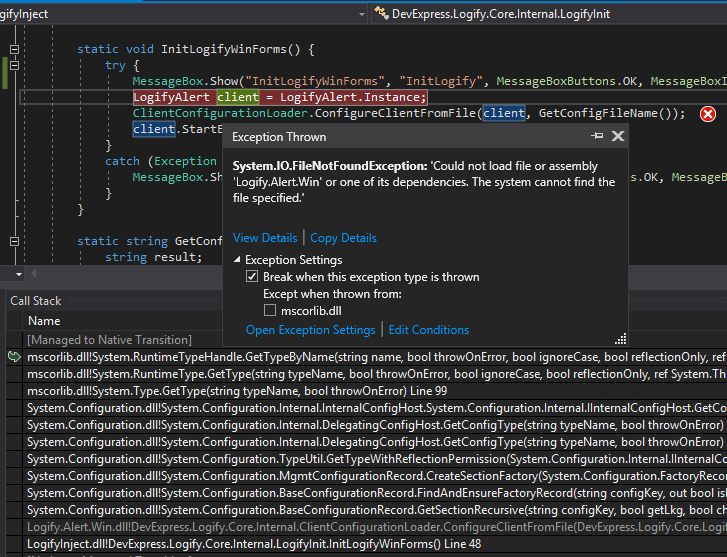Open Exception Settings link

(310, 330)
